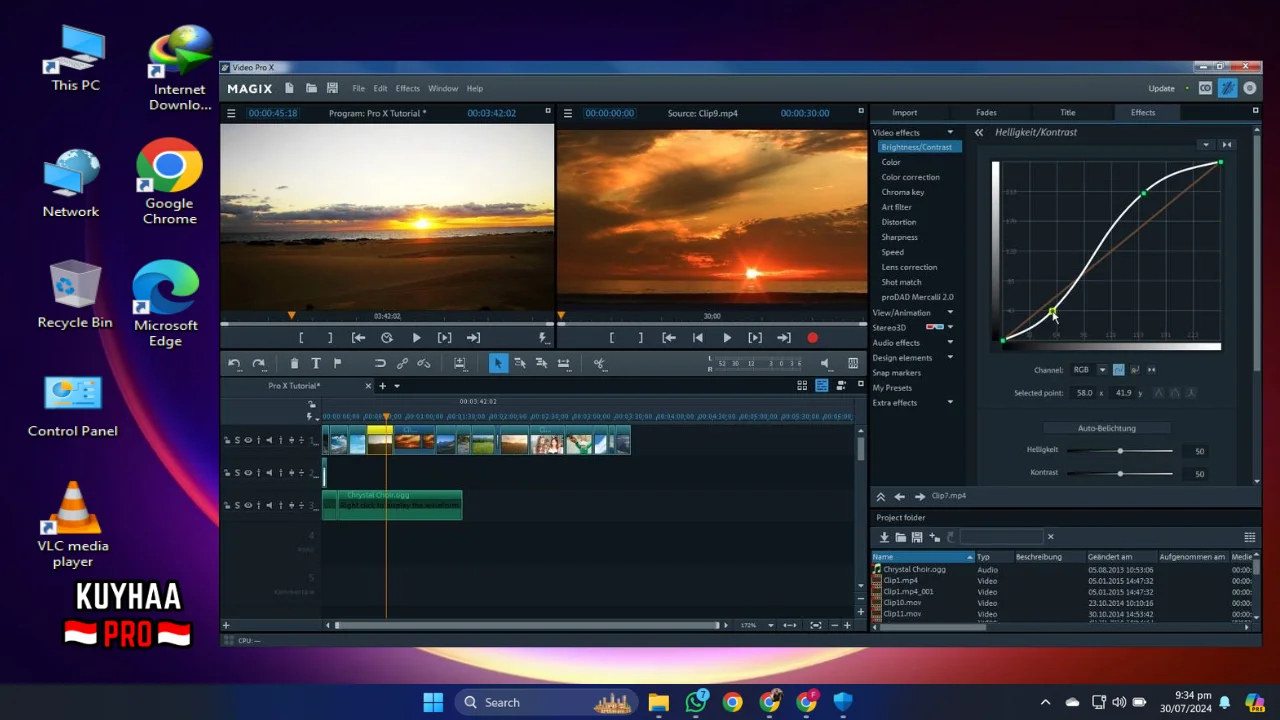Click the import icon in Project folder
The height and width of the screenshot is (720, 1280).
pos(884,537)
